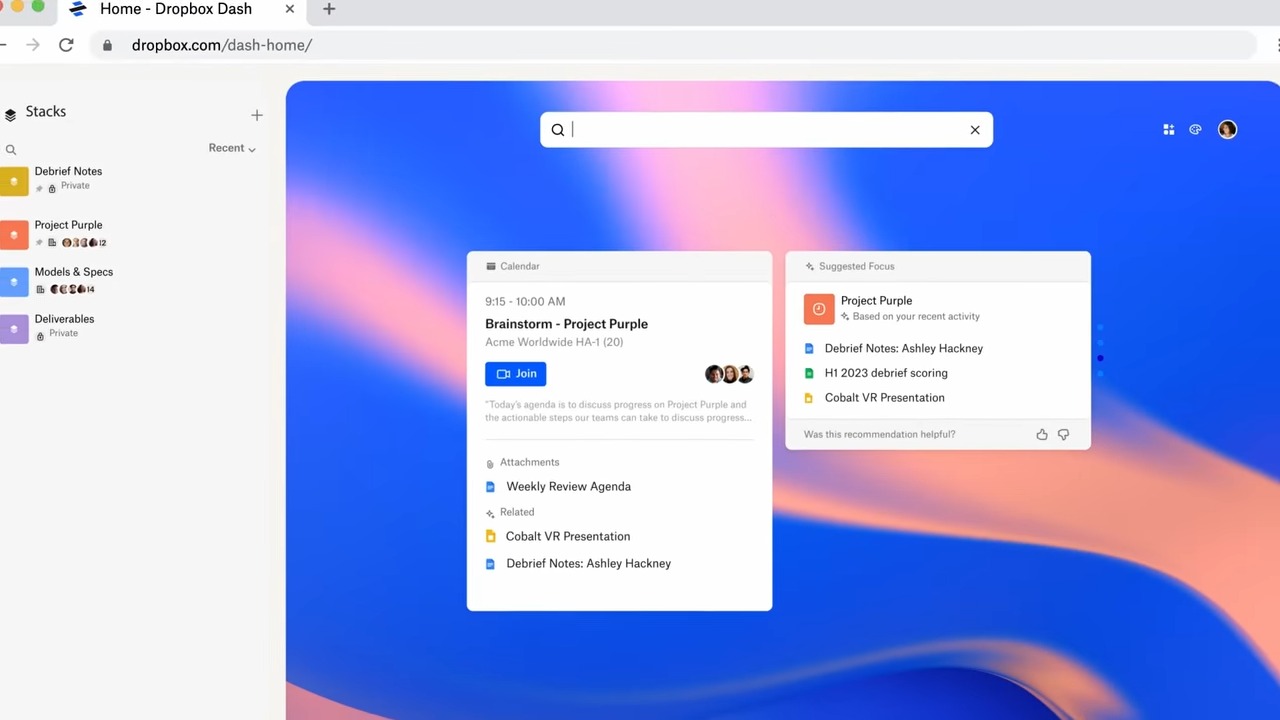This screenshot has width=1280, height=720.
Task: Expand the truncated meeting agenda description
Action: coord(748,418)
